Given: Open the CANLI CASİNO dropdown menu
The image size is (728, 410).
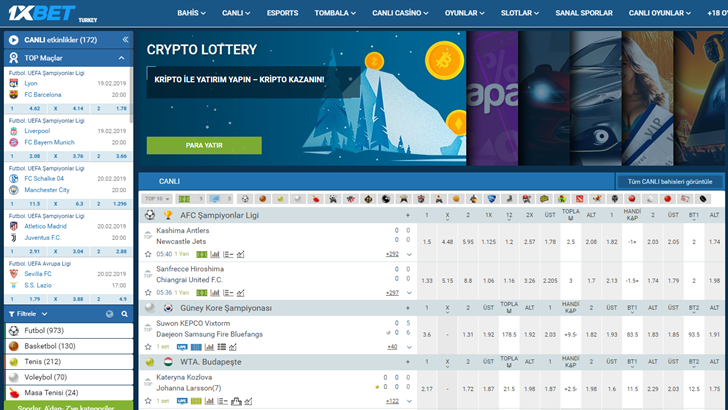Looking at the screenshot, I should pos(400,13).
